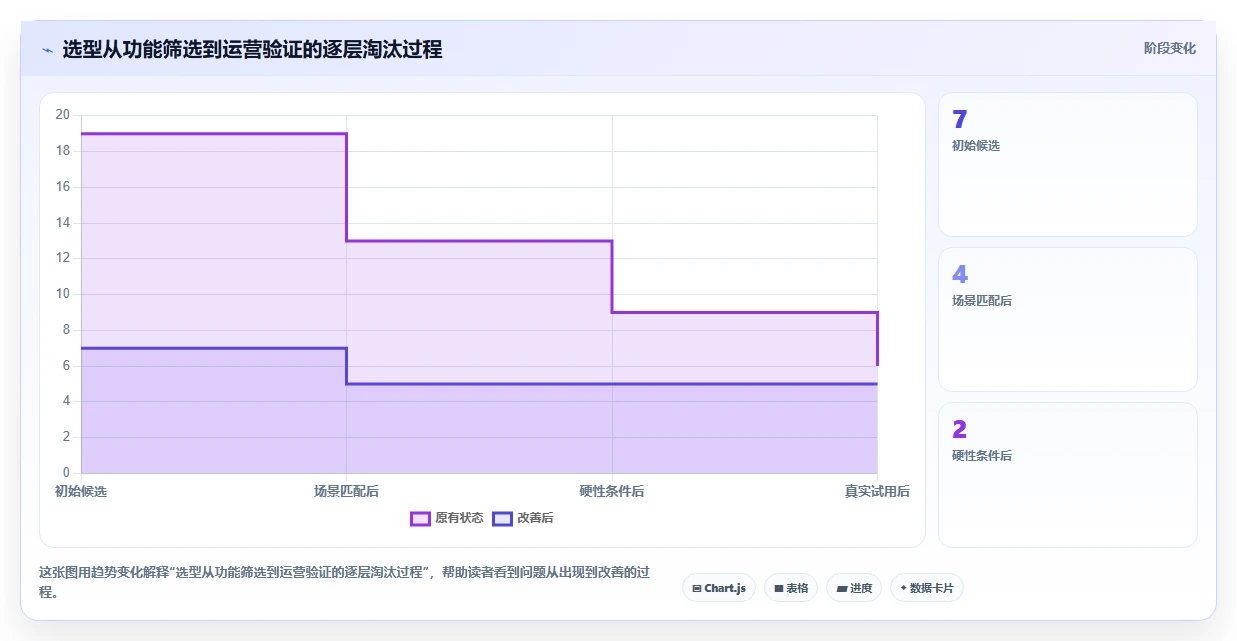The width and height of the screenshot is (1237, 641).
Task: Click the number 2 in the third card
Action: 960,430
